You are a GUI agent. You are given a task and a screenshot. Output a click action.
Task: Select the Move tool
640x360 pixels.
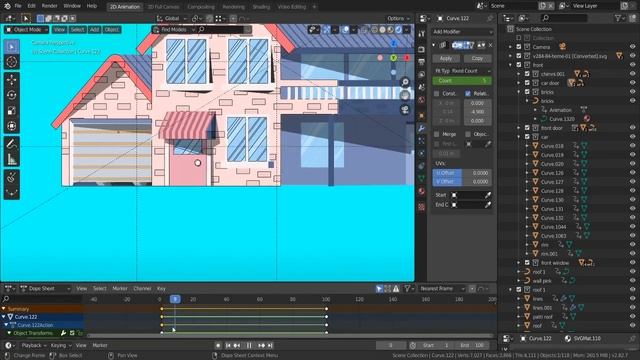[x=11, y=79]
